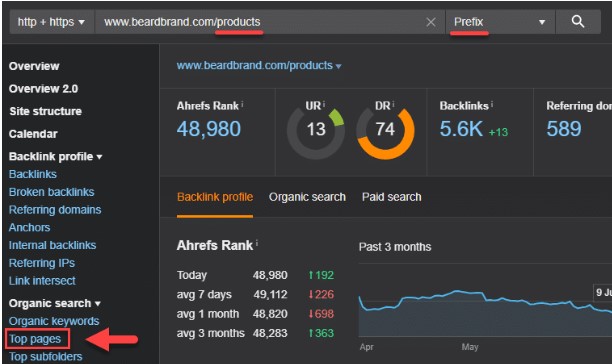
Task: Collapse the Backlink profile sidebar section
Action: pyautogui.click(x=55, y=156)
